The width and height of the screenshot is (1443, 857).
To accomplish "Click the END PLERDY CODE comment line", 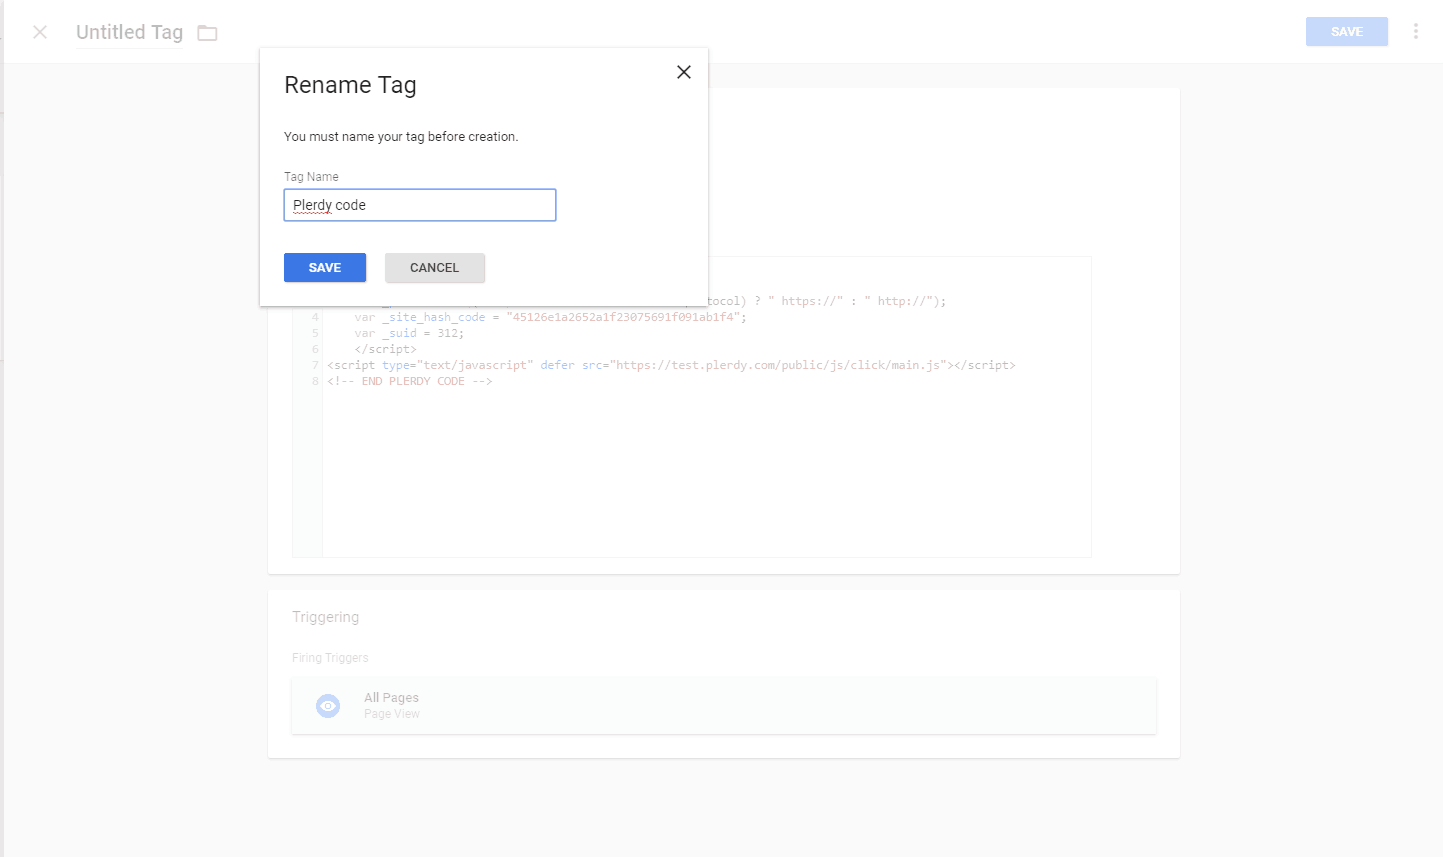I will click(409, 381).
